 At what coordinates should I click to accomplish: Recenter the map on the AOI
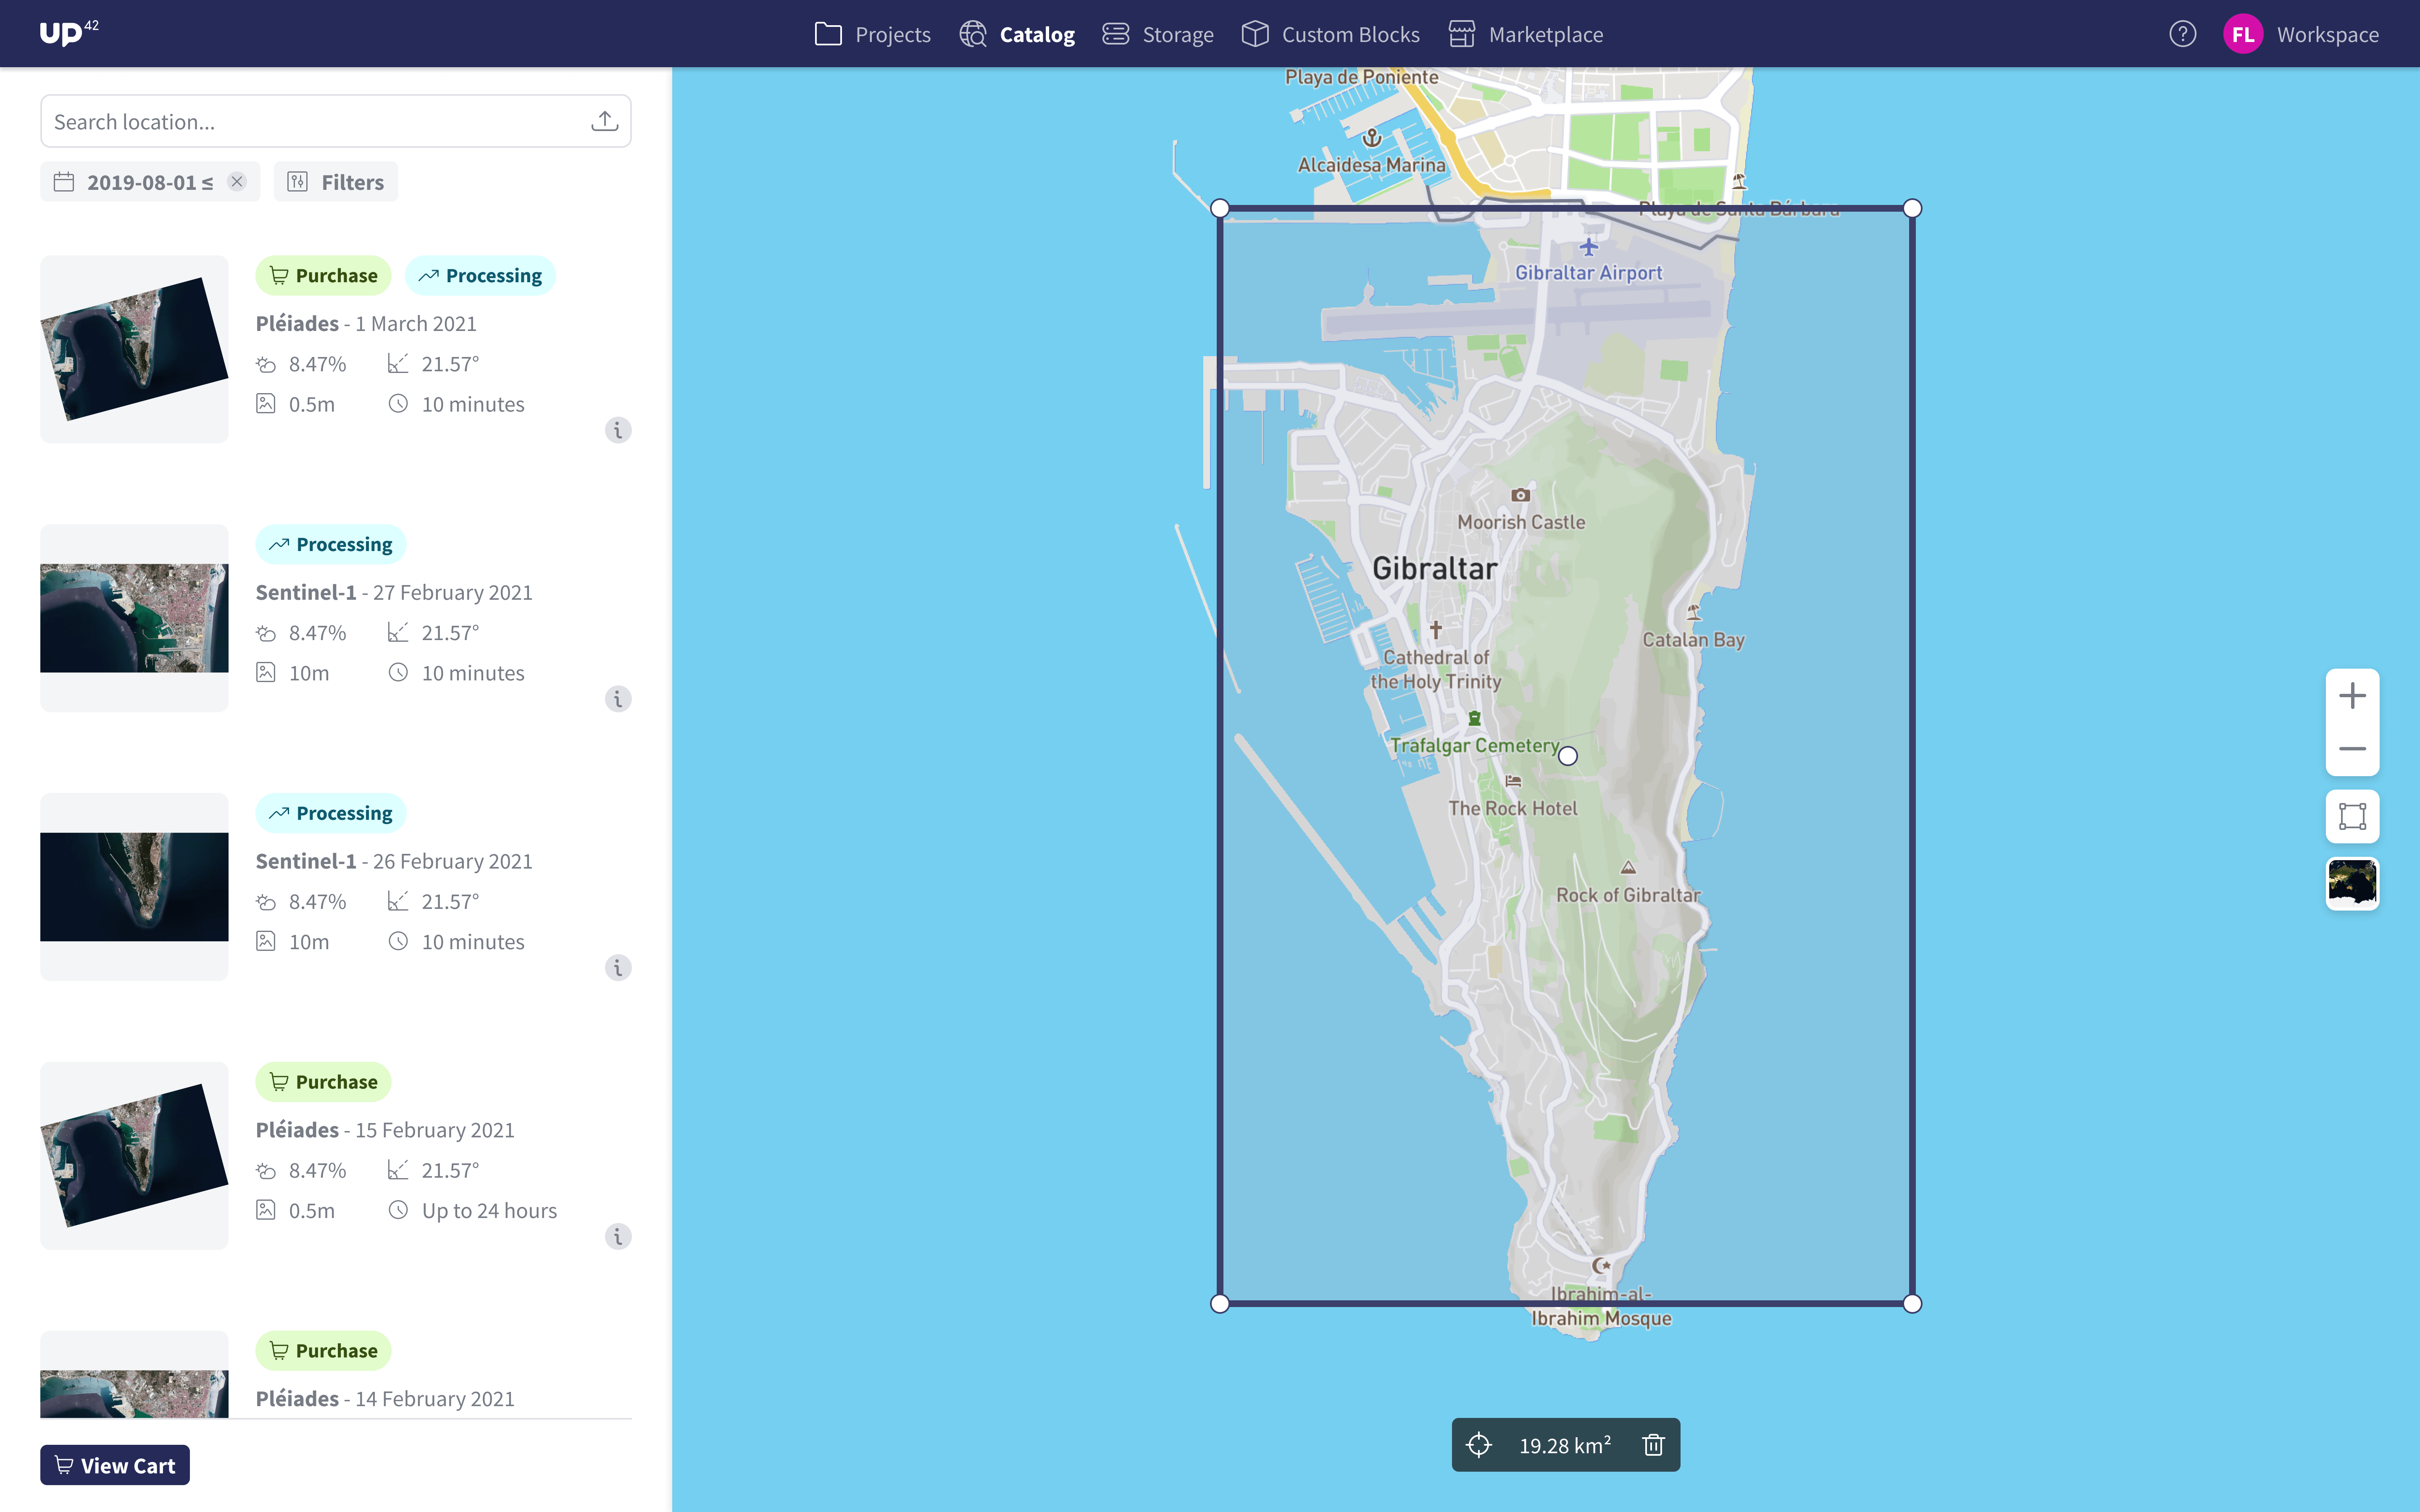pyautogui.click(x=1478, y=1444)
